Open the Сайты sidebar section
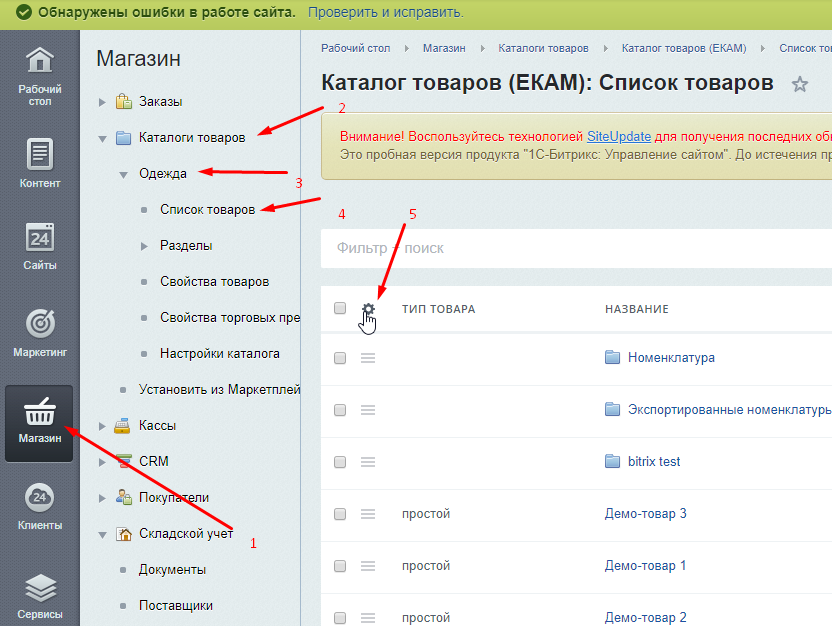The height and width of the screenshot is (626, 832). [40, 246]
